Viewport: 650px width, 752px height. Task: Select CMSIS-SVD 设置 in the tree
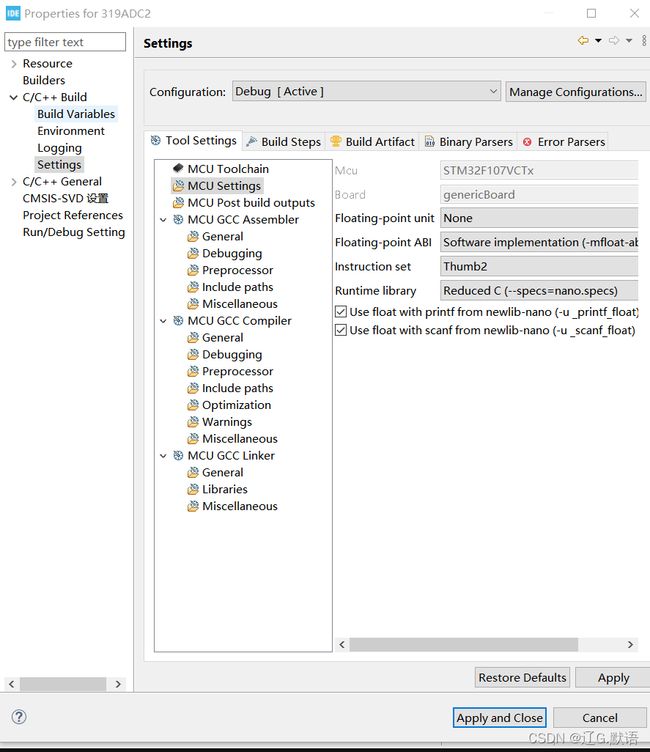[x=65, y=198]
